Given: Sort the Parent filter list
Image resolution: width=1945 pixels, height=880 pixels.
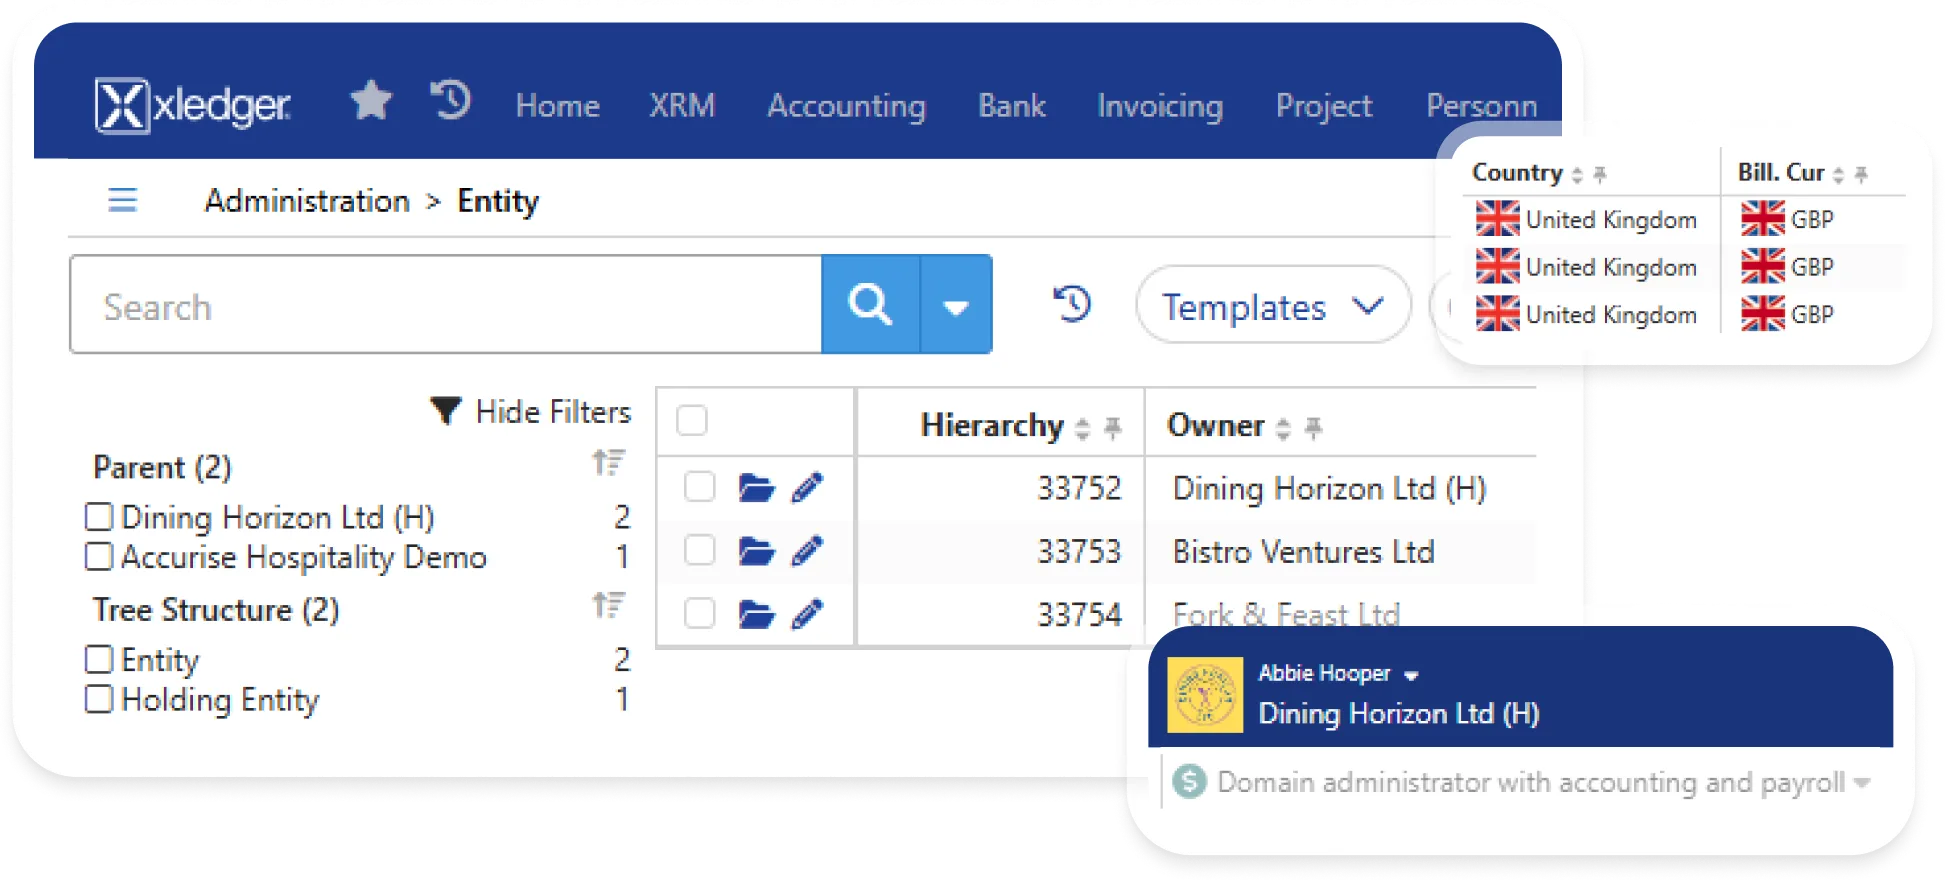Looking at the screenshot, I should click(x=608, y=463).
